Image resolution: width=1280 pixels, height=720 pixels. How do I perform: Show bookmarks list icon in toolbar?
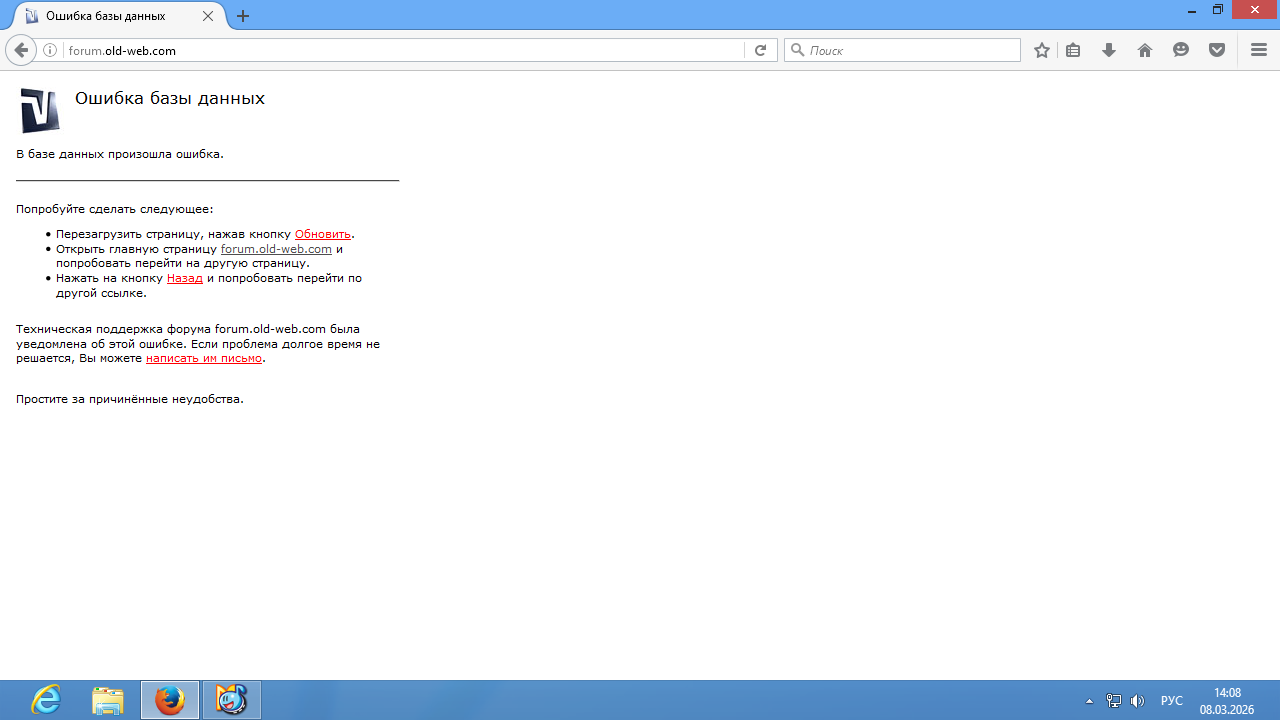point(1073,50)
